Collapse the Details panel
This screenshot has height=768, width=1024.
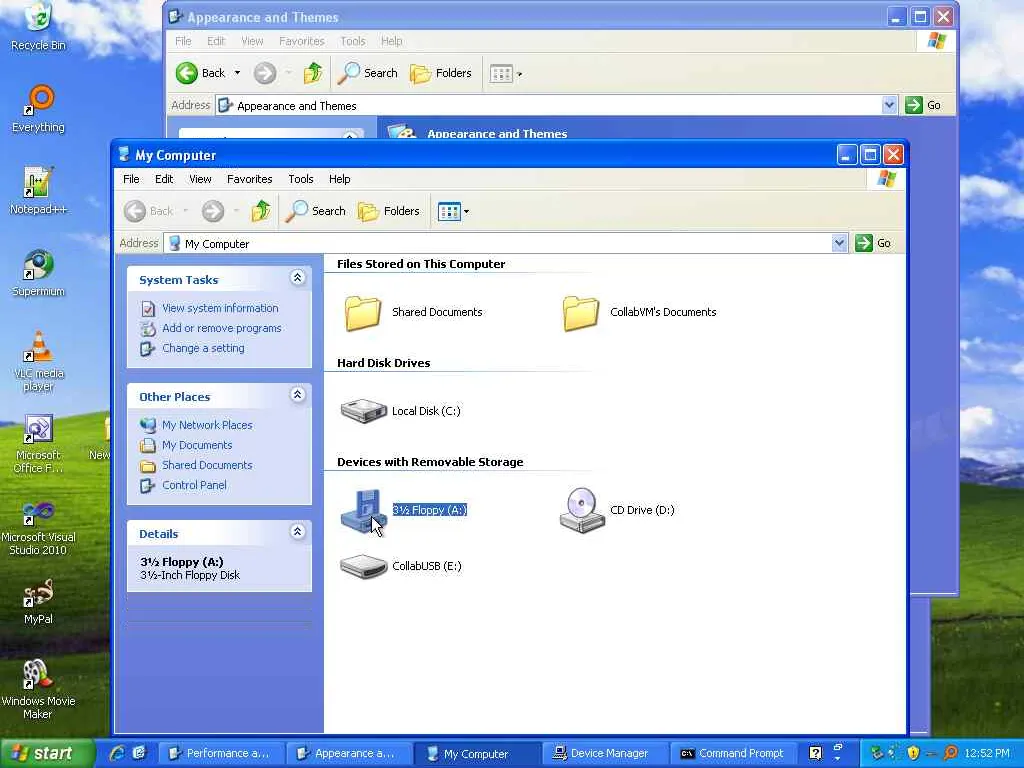pyautogui.click(x=297, y=532)
